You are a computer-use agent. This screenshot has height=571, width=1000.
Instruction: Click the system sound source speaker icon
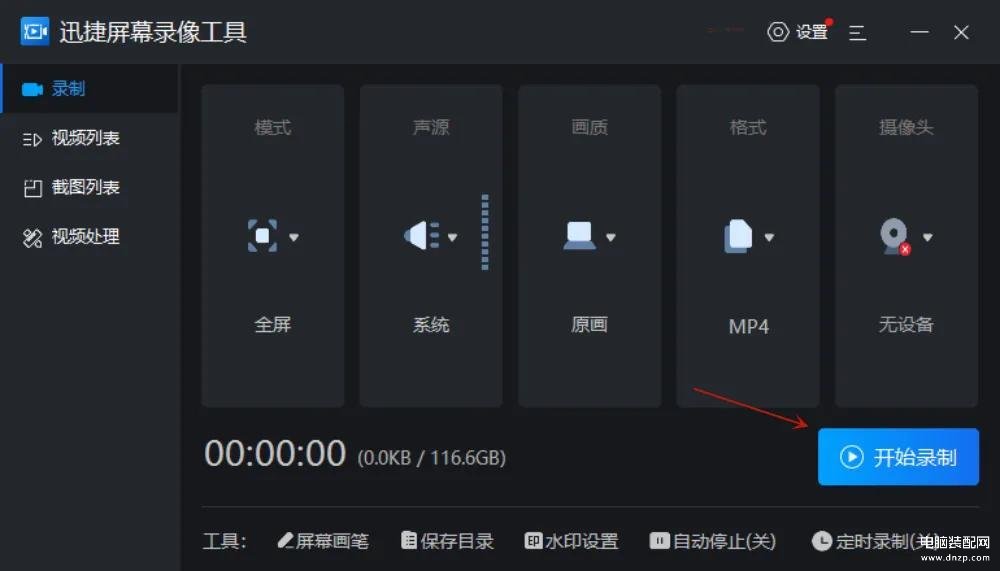422,236
